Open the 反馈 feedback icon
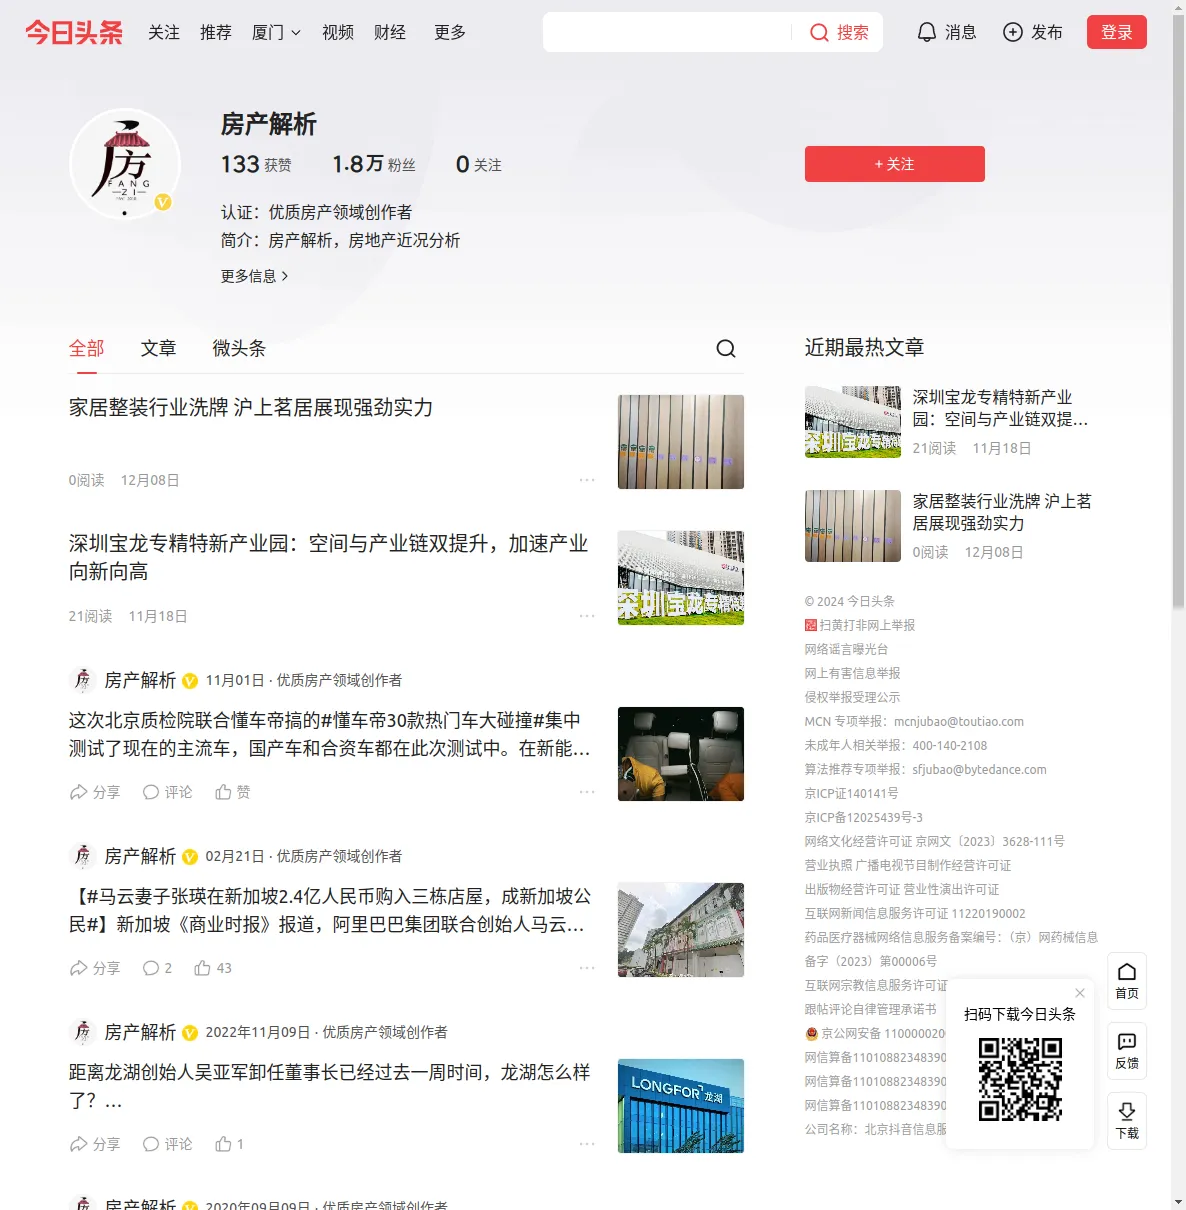 point(1127,1051)
